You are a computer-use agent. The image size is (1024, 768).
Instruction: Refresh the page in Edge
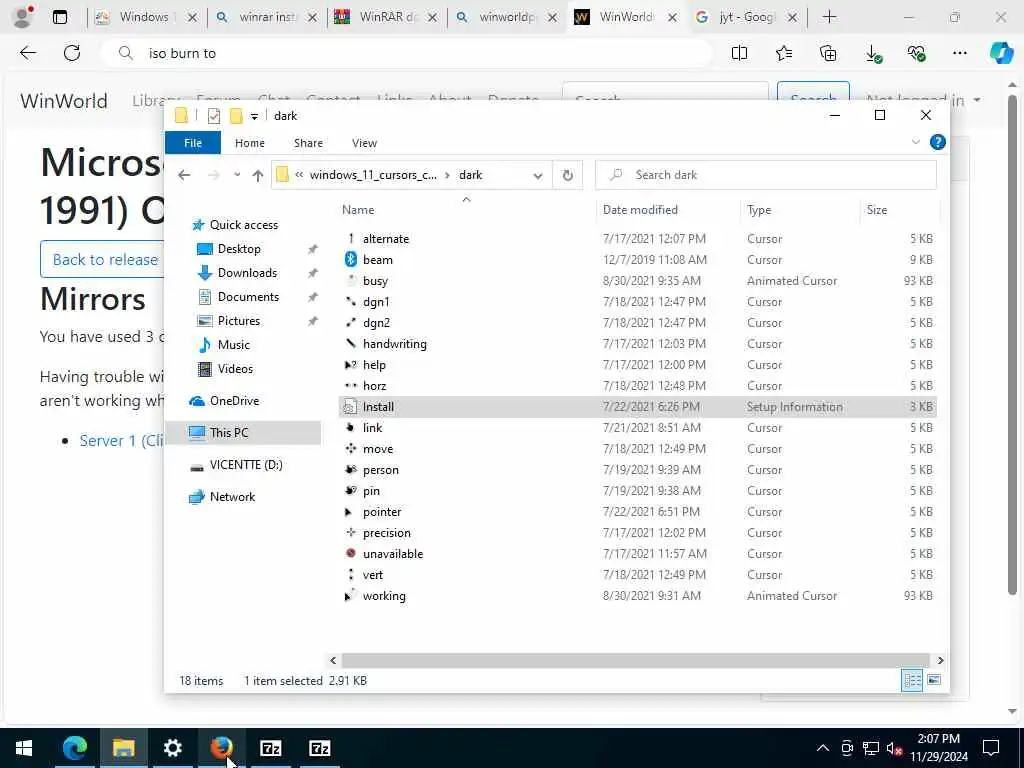coord(72,54)
